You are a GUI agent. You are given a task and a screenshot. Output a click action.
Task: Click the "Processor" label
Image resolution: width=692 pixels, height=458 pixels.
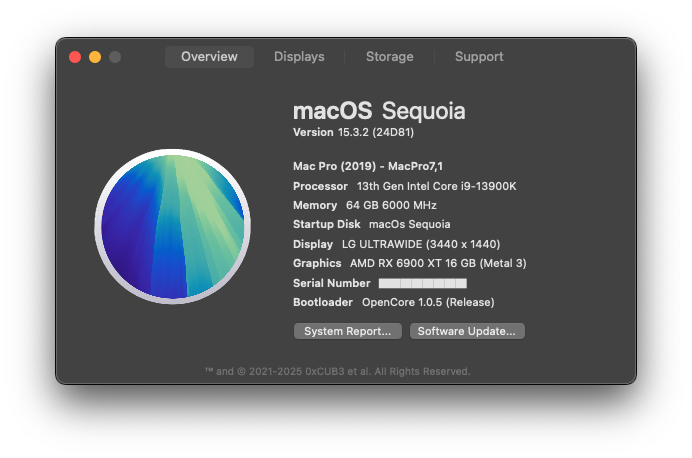[320, 186]
